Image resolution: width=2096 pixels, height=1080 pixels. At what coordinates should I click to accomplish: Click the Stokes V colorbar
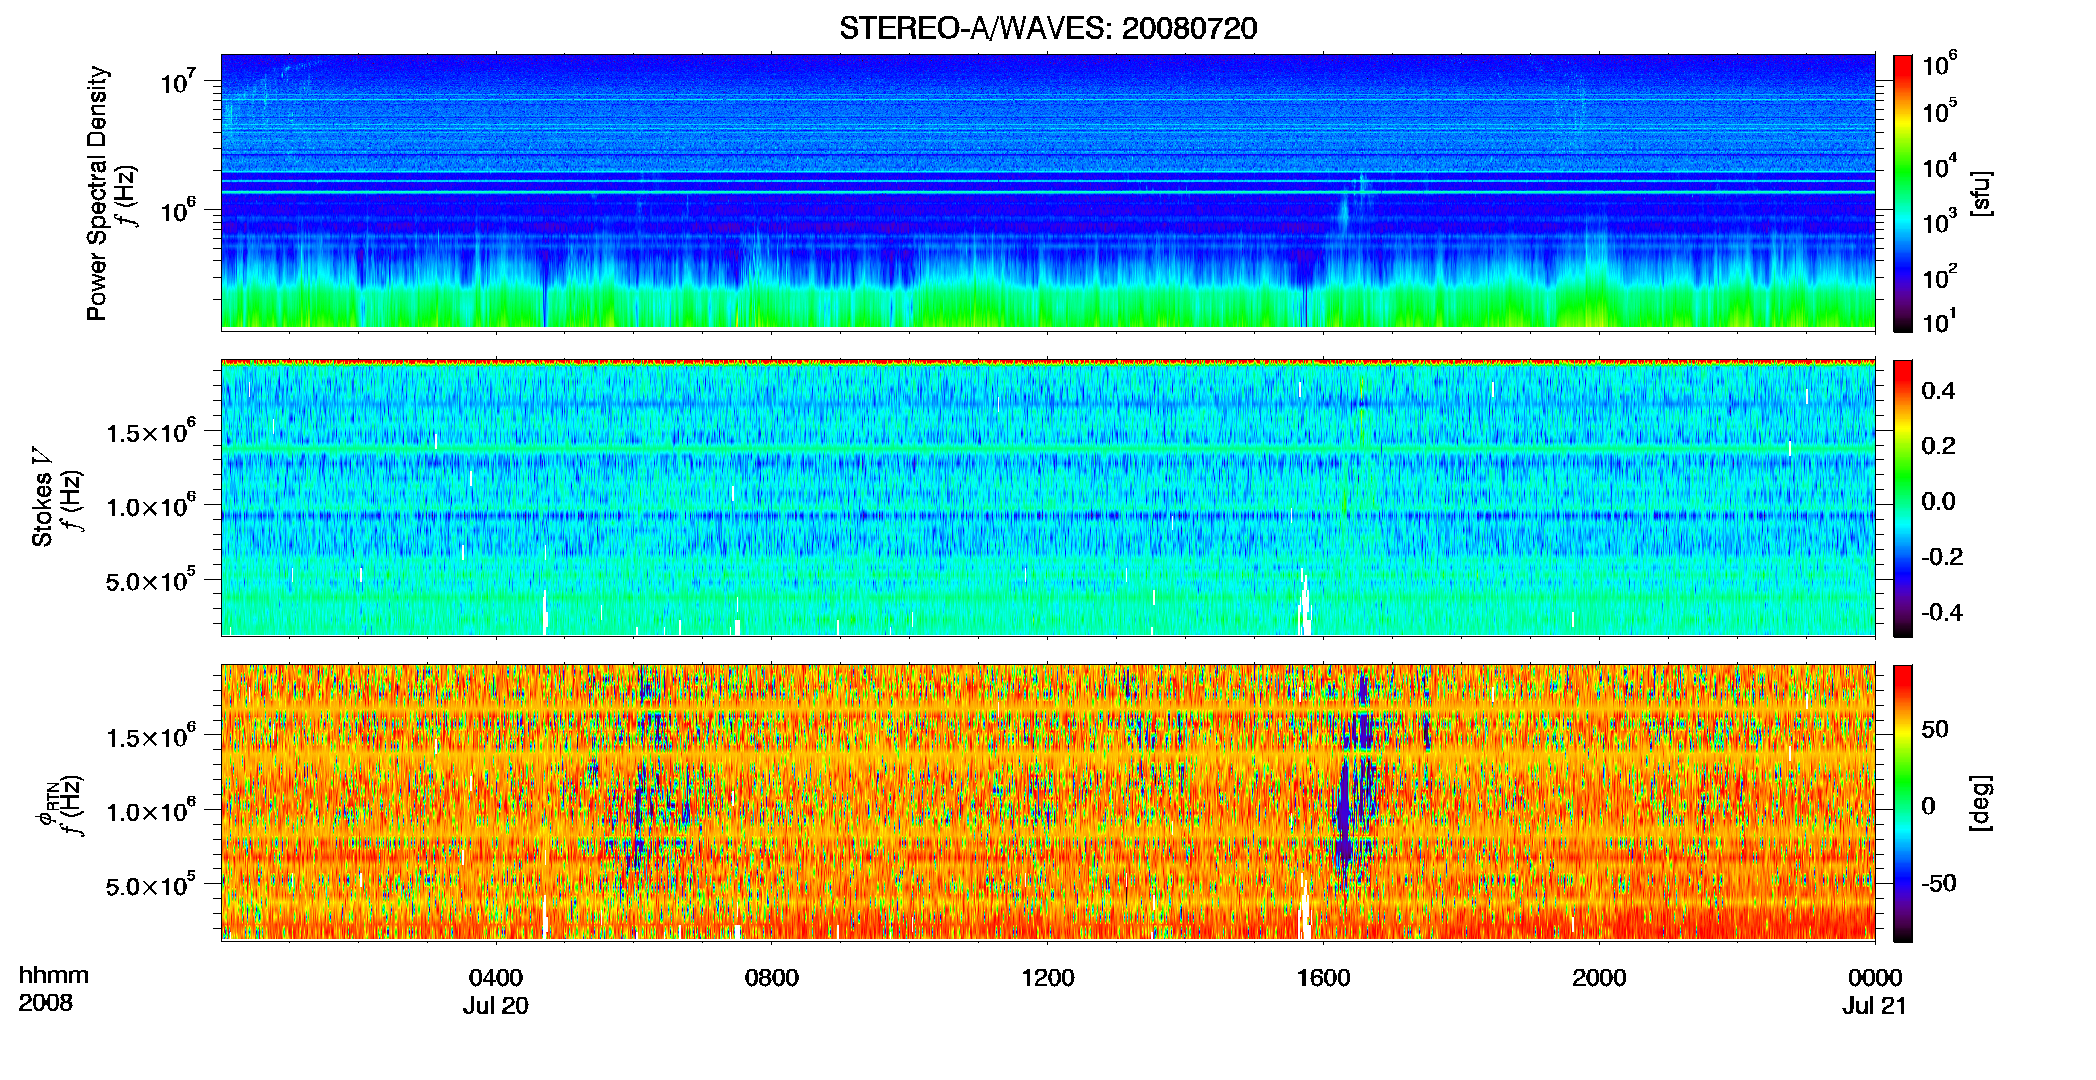(1903, 498)
